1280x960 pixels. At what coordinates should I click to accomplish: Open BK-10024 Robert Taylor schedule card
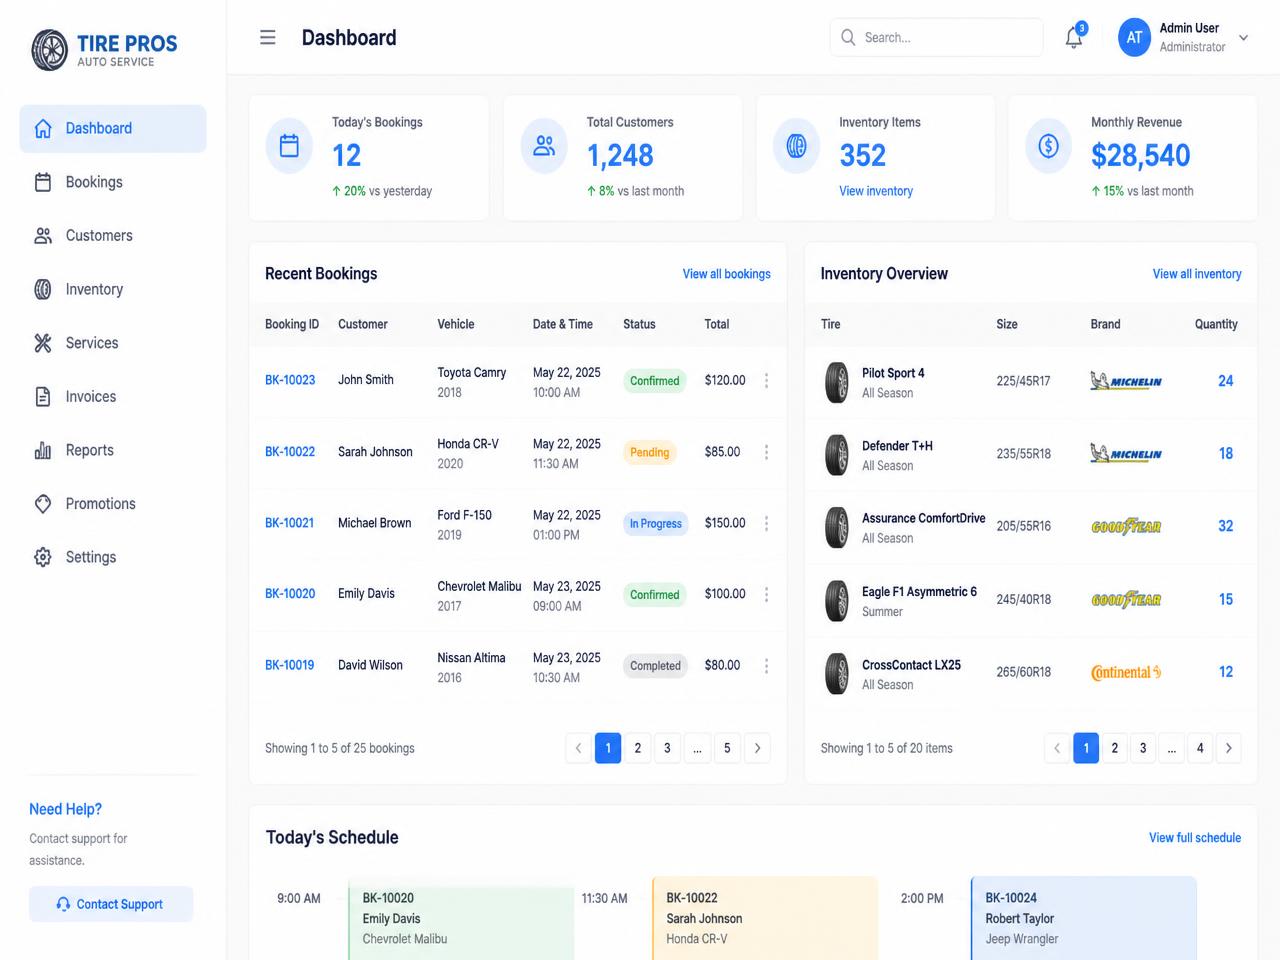click(1084, 919)
